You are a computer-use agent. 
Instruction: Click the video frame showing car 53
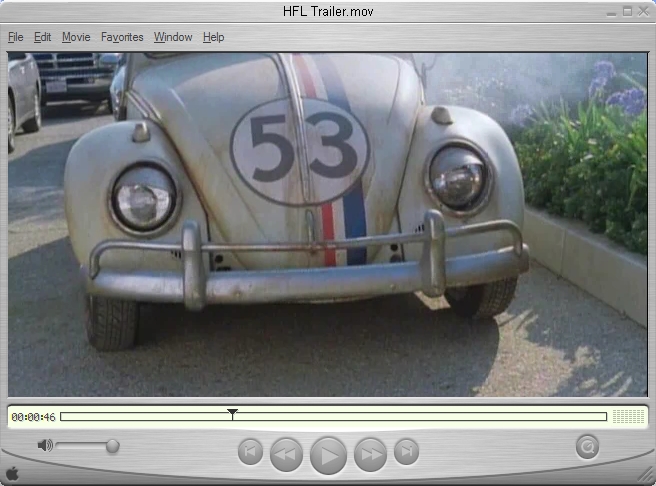[x=328, y=224]
